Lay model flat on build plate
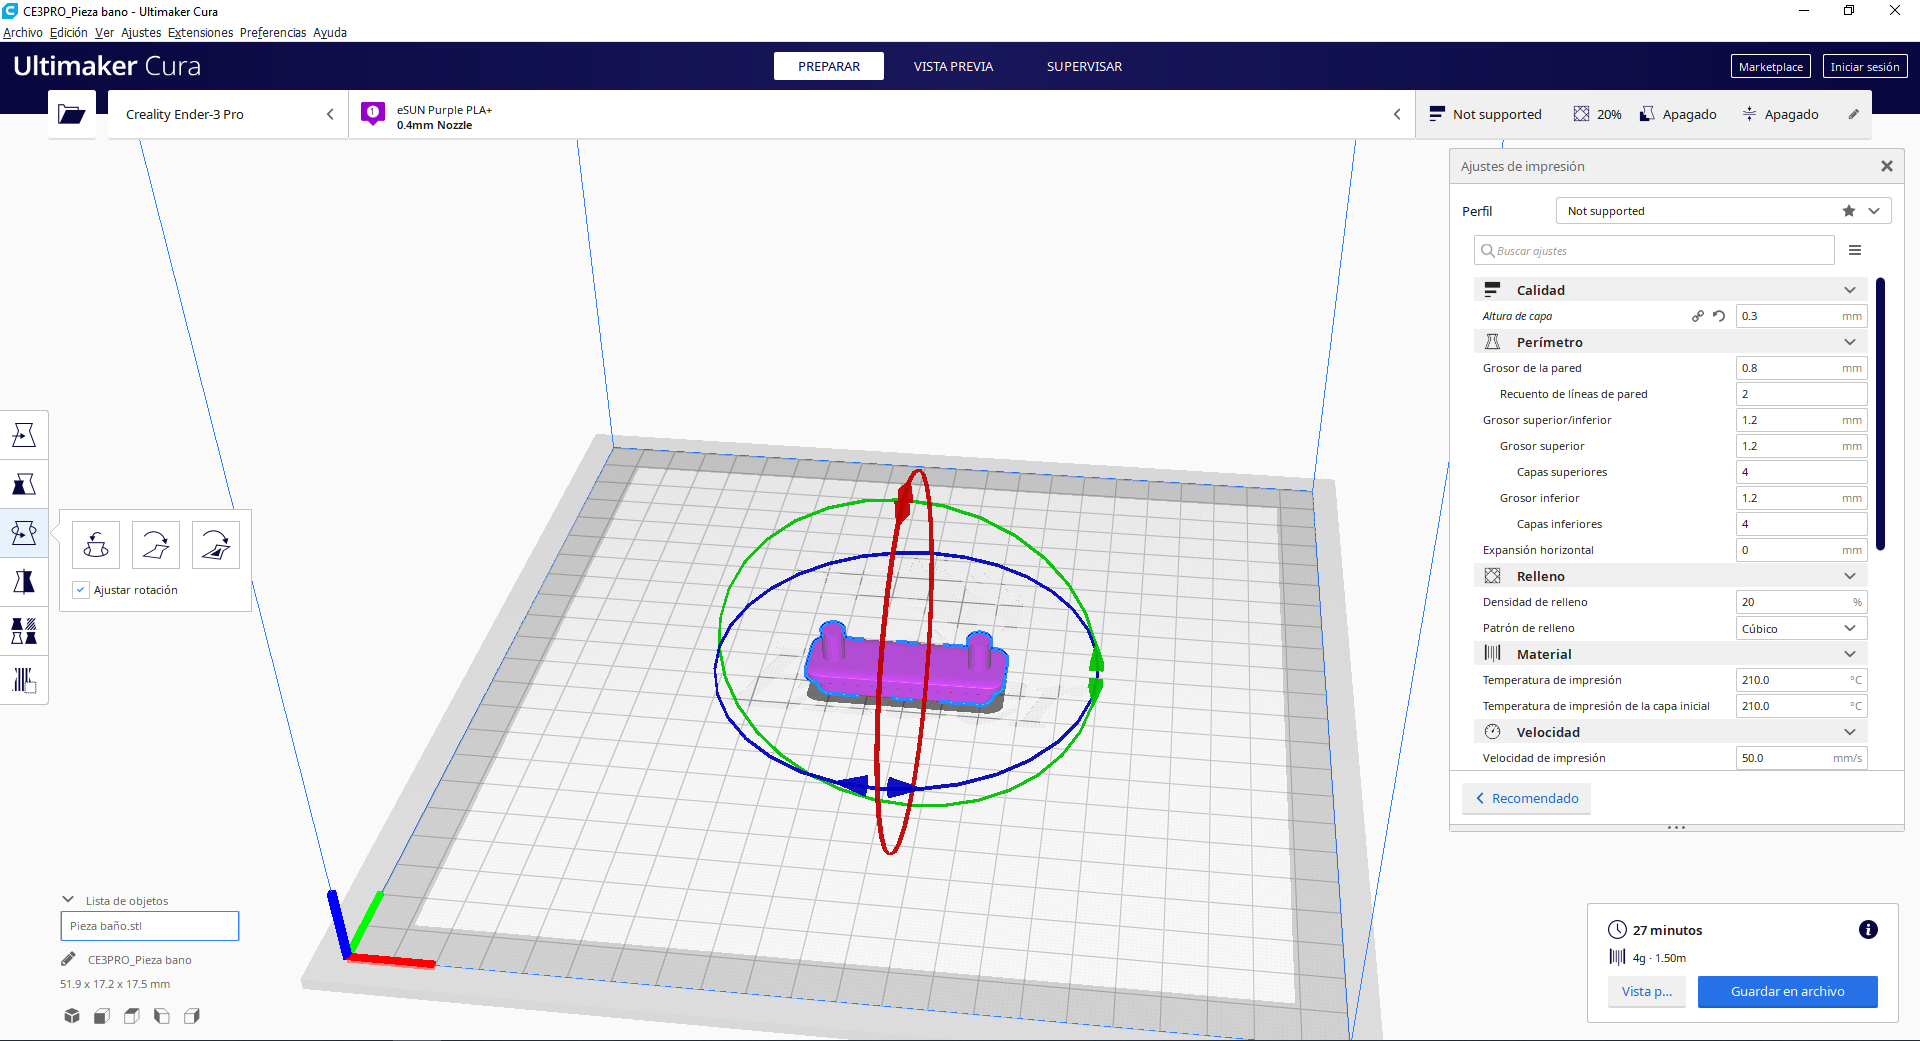Screen dimensions: 1920x1041 pos(156,545)
